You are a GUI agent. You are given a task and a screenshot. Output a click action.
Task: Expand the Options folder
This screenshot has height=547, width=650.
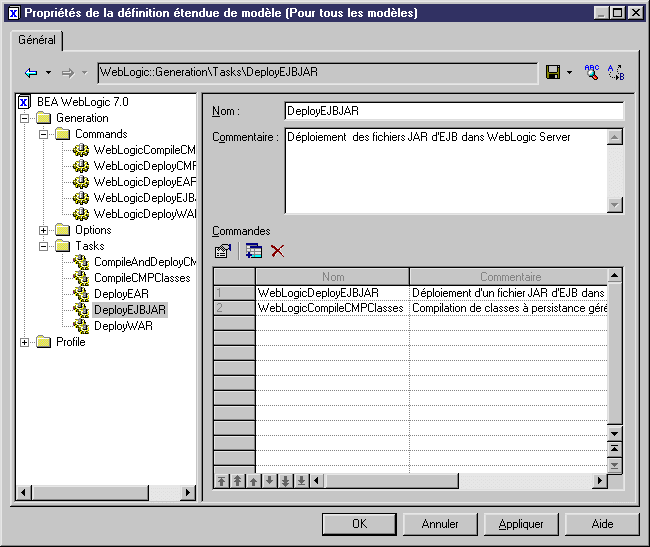(x=43, y=230)
